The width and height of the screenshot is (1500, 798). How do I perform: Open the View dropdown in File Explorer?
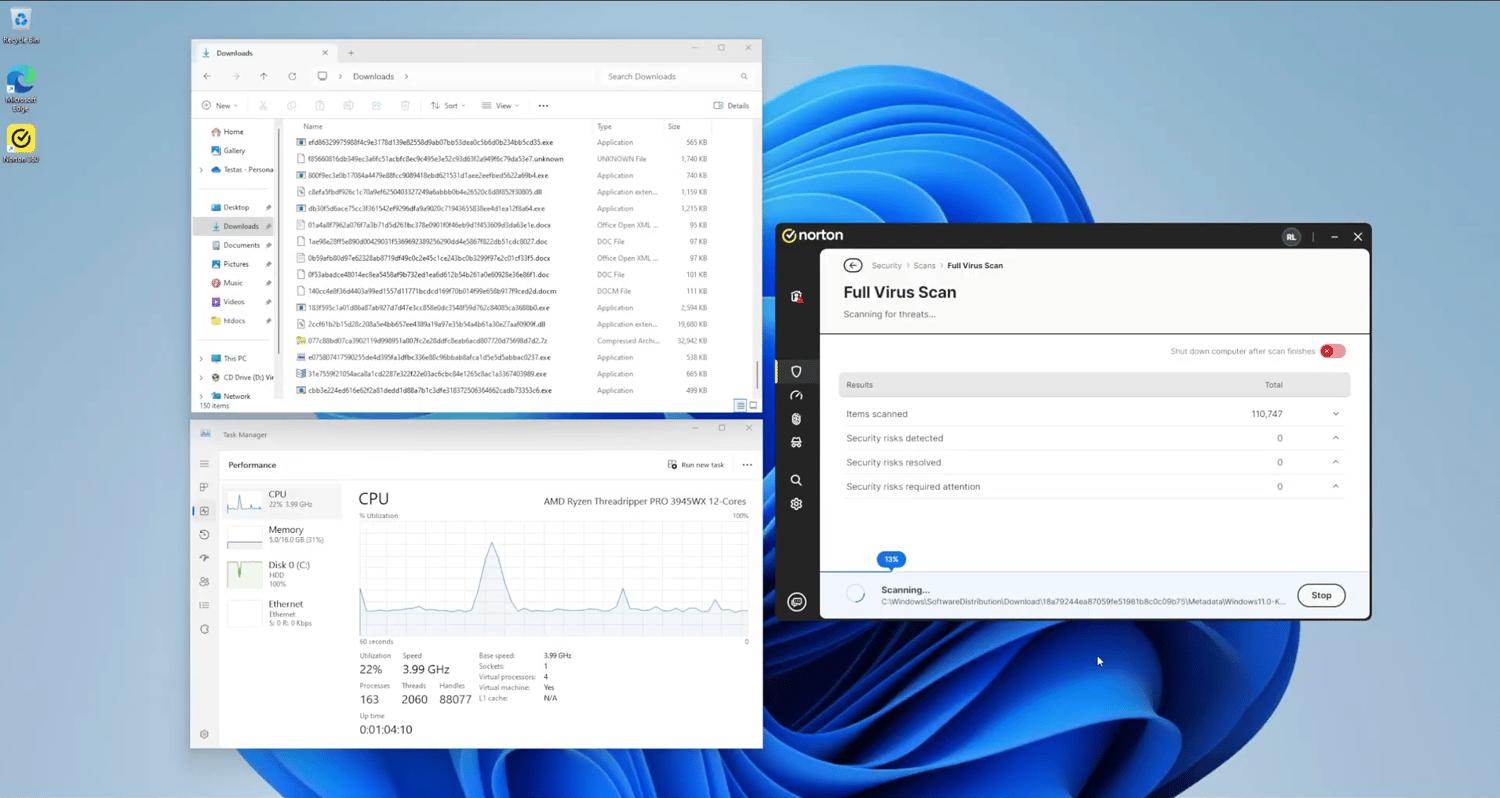click(500, 105)
